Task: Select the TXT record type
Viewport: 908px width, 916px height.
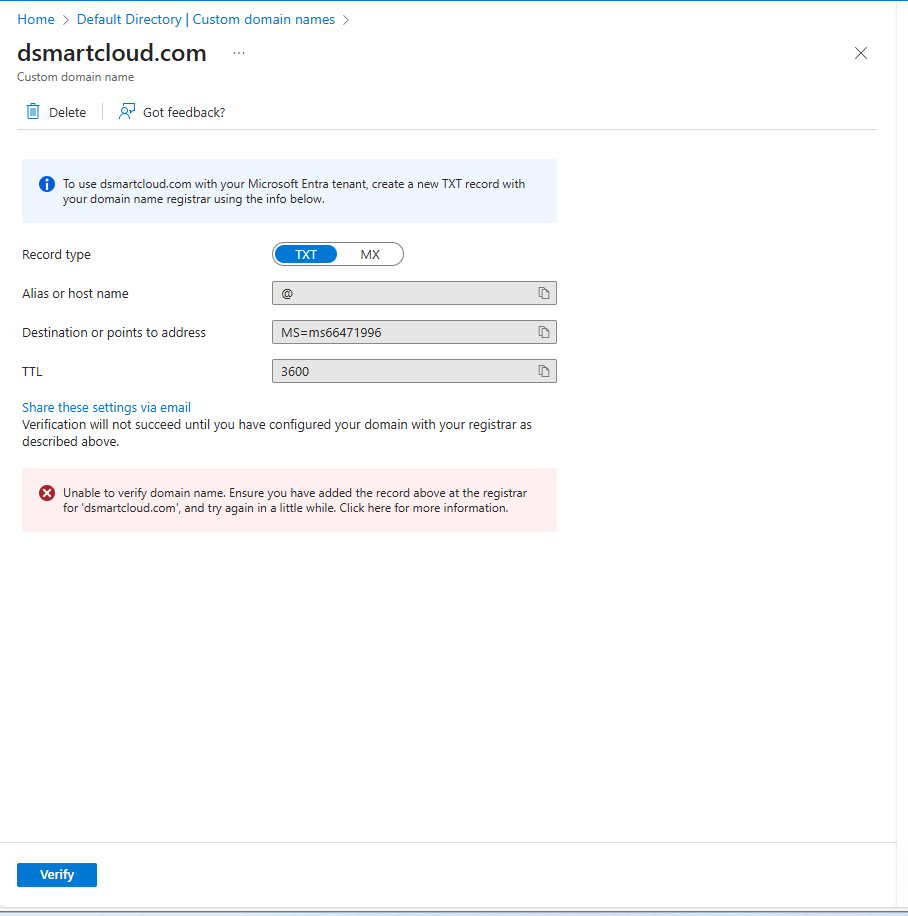Action: 306,254
